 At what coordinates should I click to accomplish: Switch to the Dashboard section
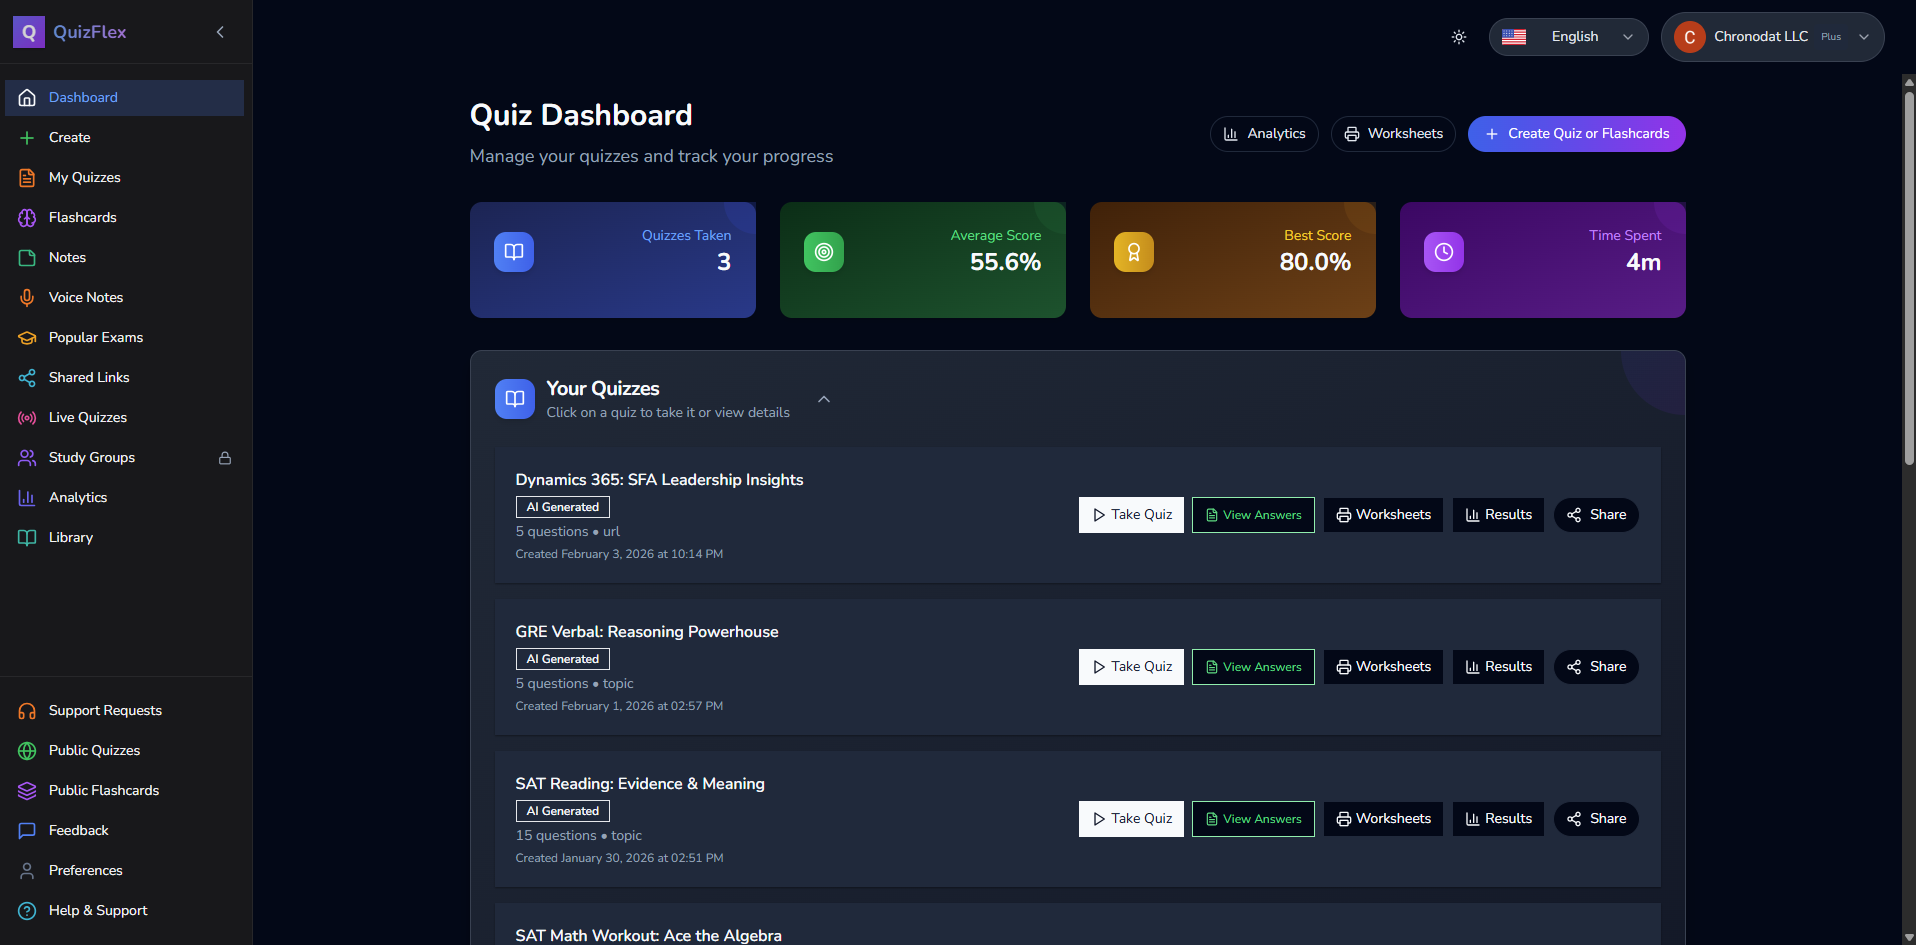tap(82, 97)
